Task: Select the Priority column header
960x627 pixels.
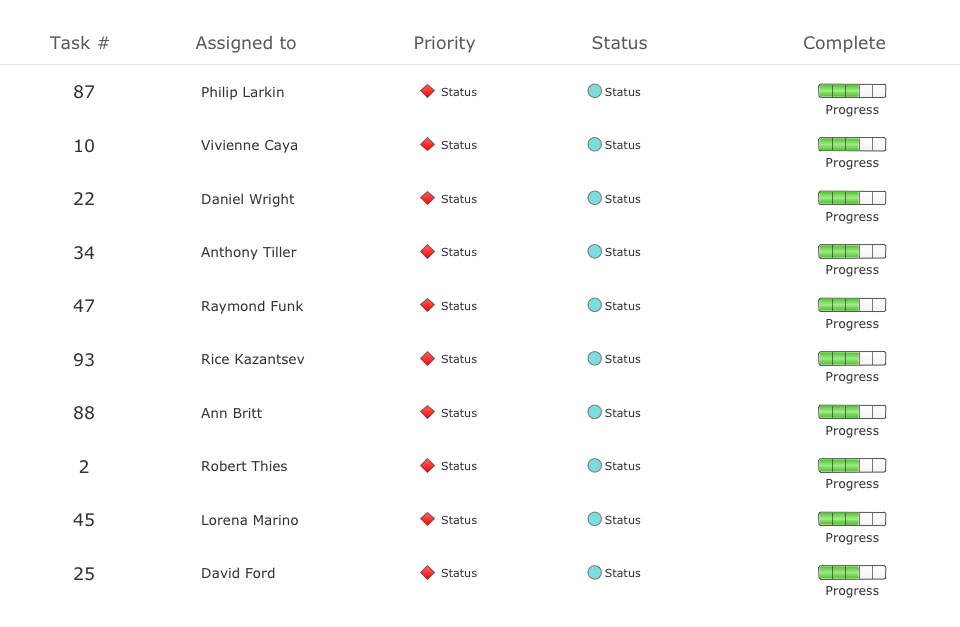Action: (x=444, y=43)
